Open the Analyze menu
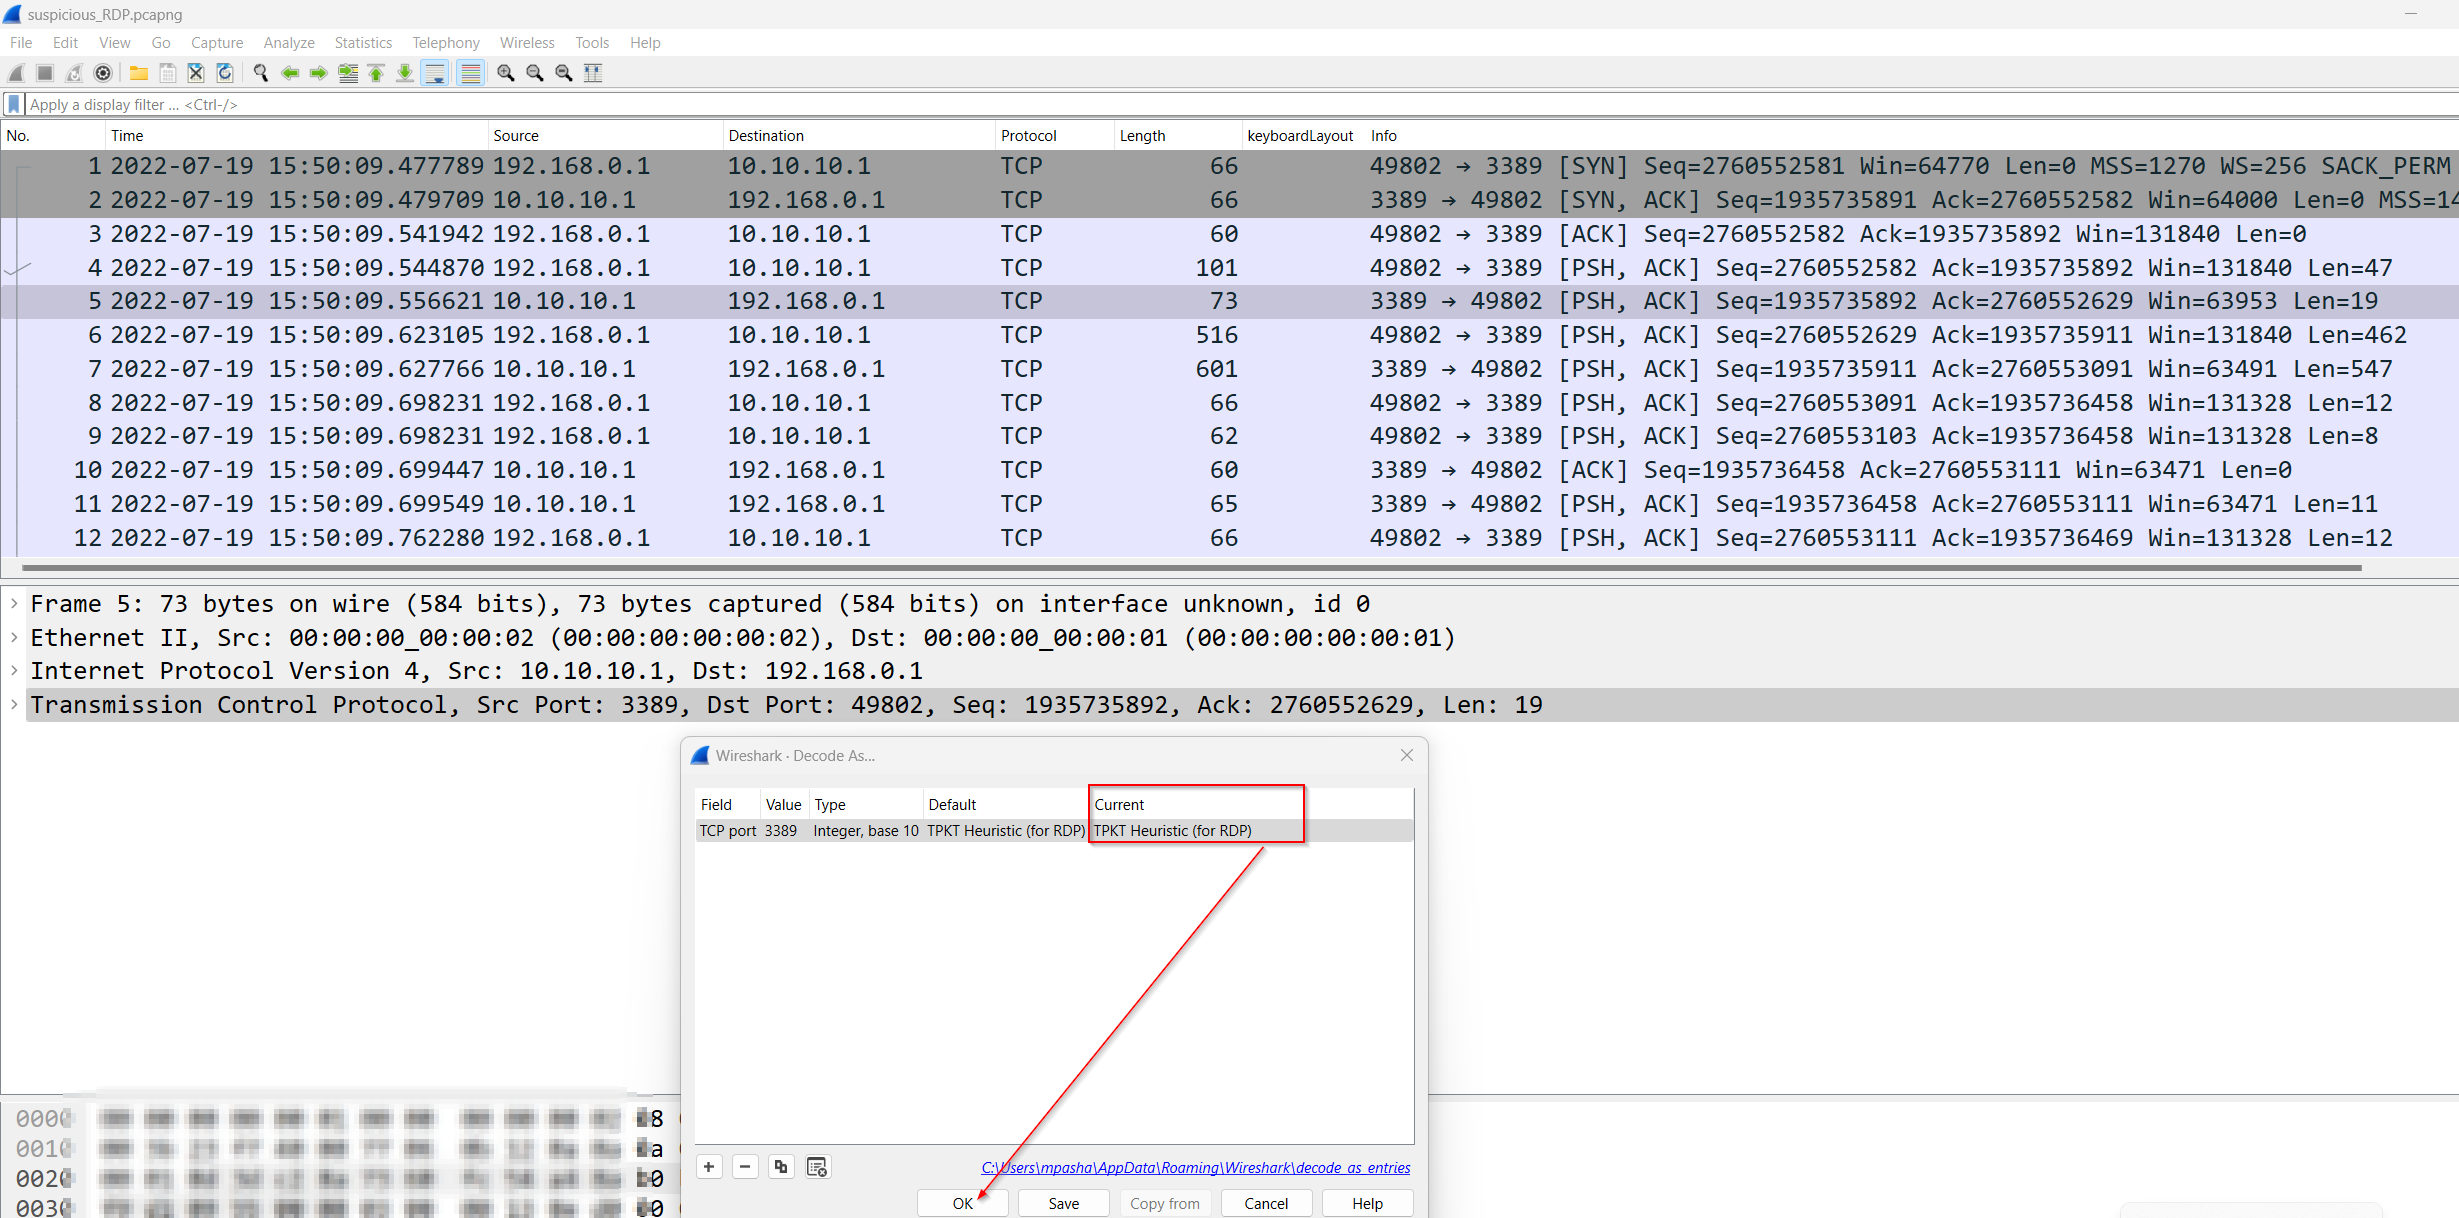 [x=289, y=42]
